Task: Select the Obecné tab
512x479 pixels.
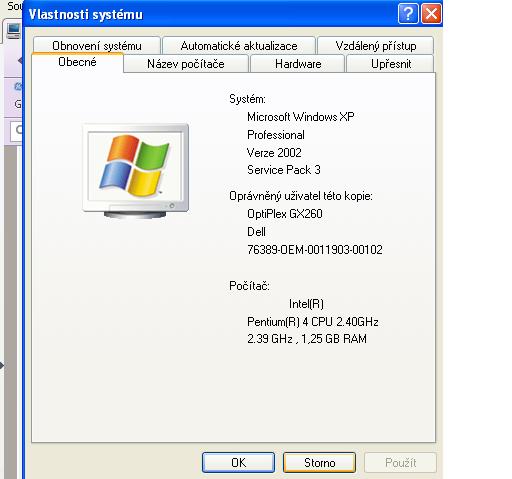Action: coord(77,62)
